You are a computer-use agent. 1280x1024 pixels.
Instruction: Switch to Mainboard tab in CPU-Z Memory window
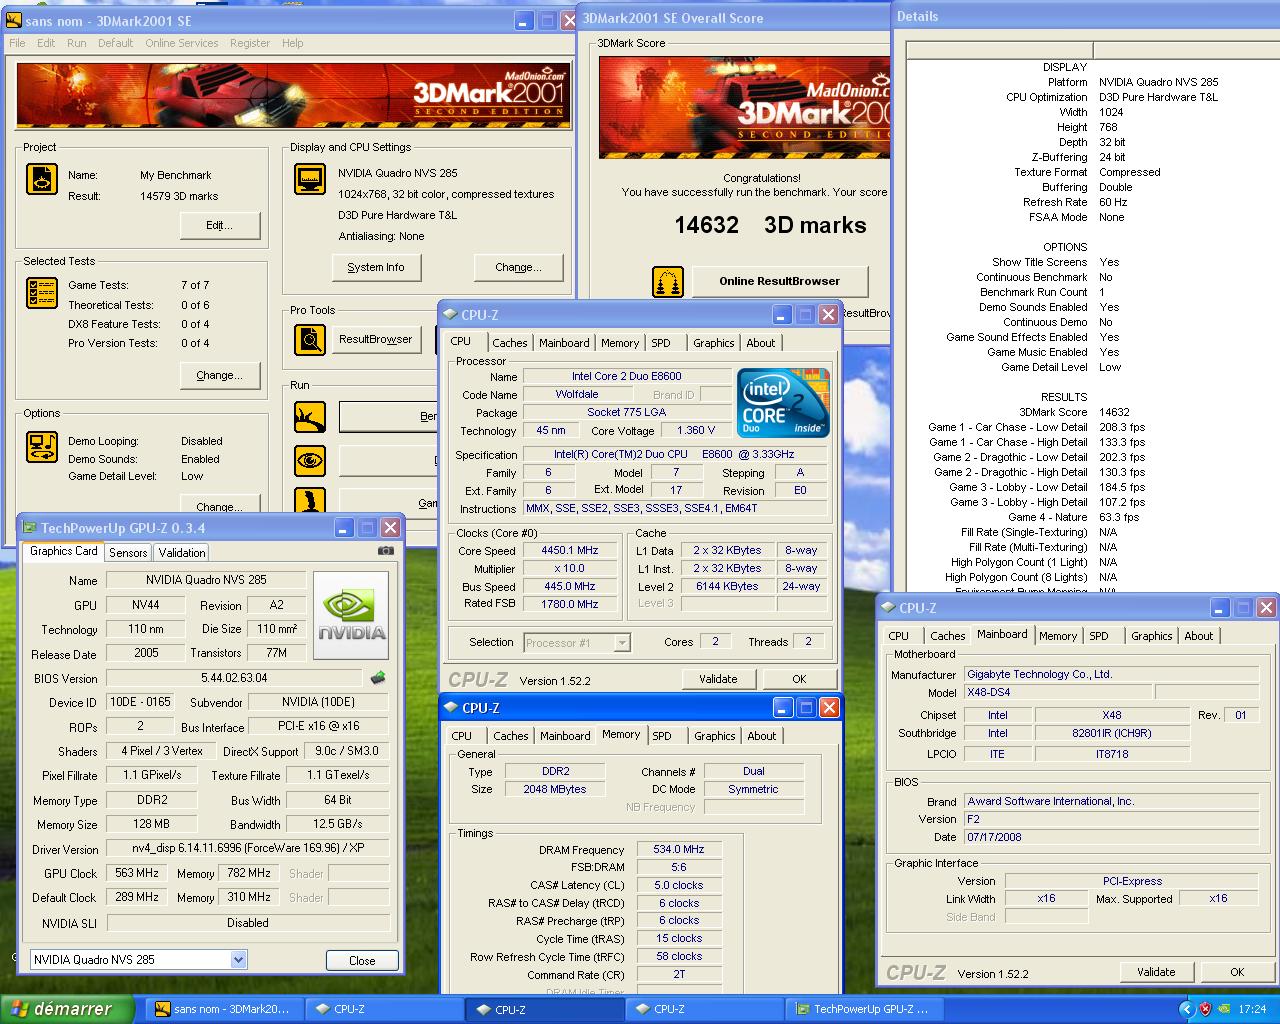pos(565,735)
